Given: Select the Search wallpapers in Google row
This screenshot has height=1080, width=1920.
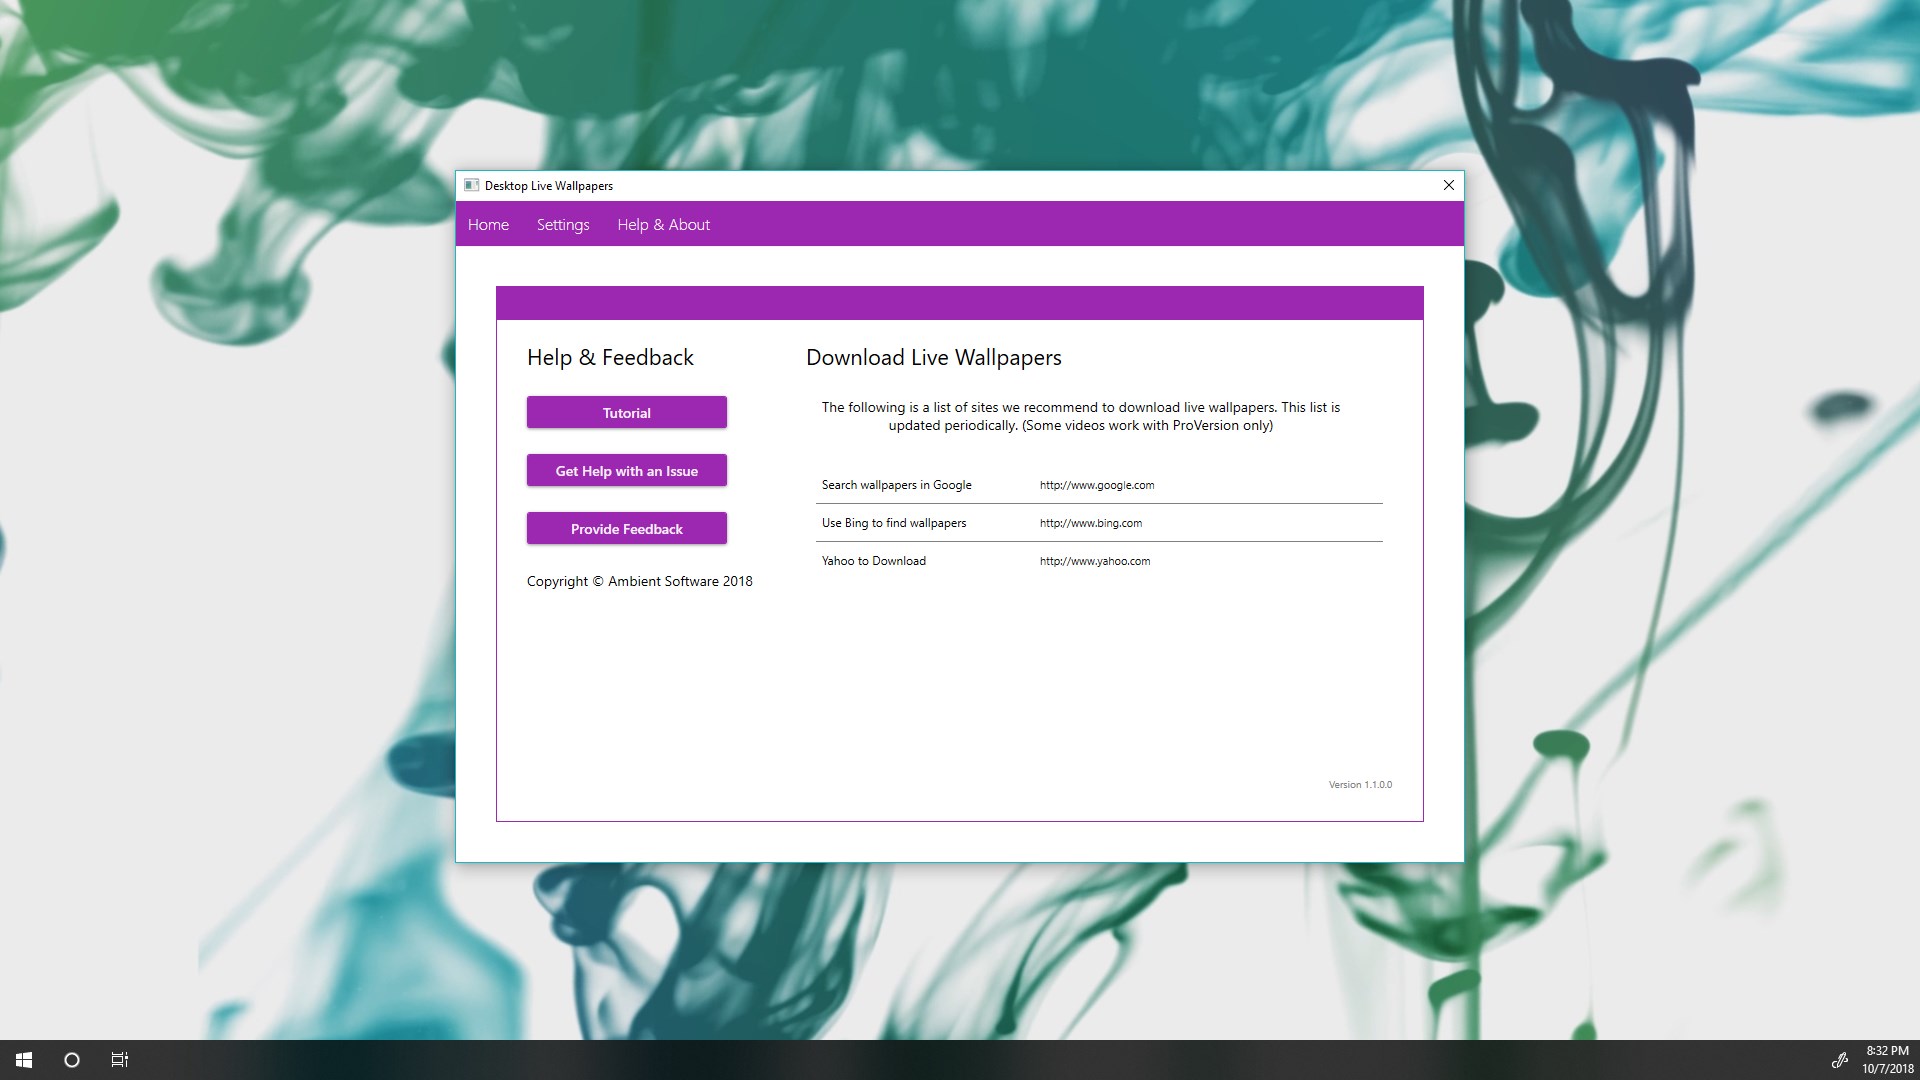Looking at the screenshot, I should point(896,485).
